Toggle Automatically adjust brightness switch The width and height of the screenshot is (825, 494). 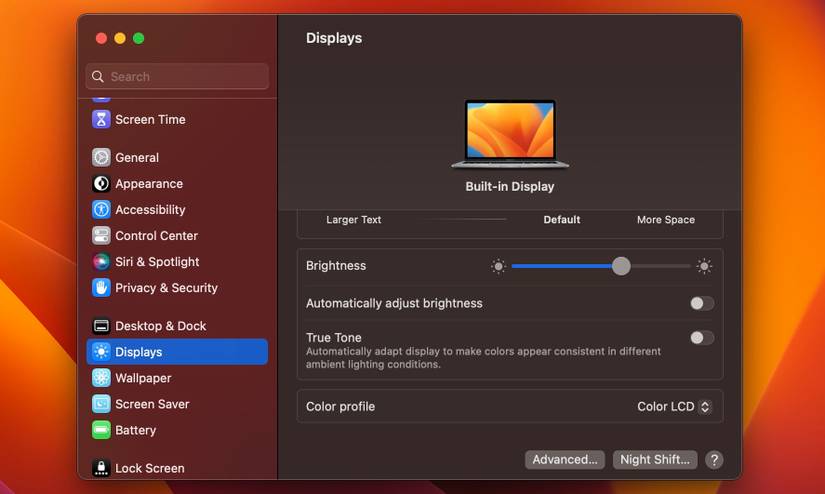pos(702,304)
